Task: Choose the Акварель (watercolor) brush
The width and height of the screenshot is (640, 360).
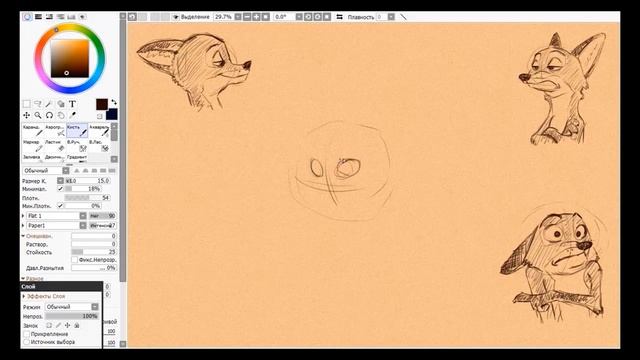Action: tap(99, 131)
